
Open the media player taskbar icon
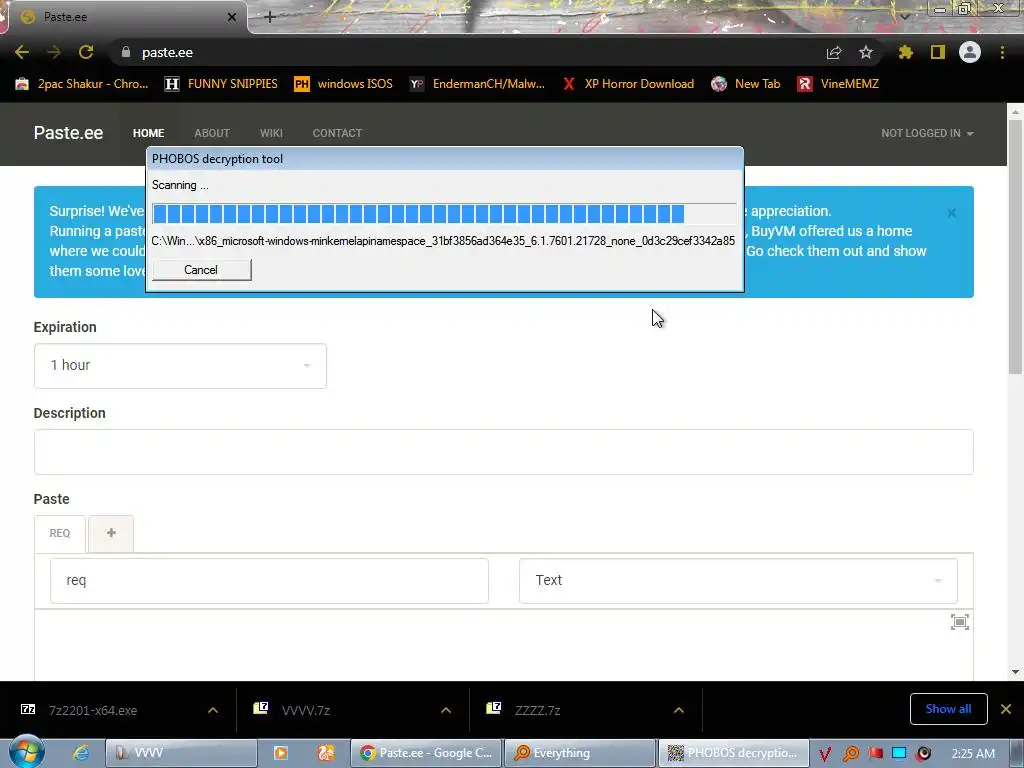[x=280, y=753]
